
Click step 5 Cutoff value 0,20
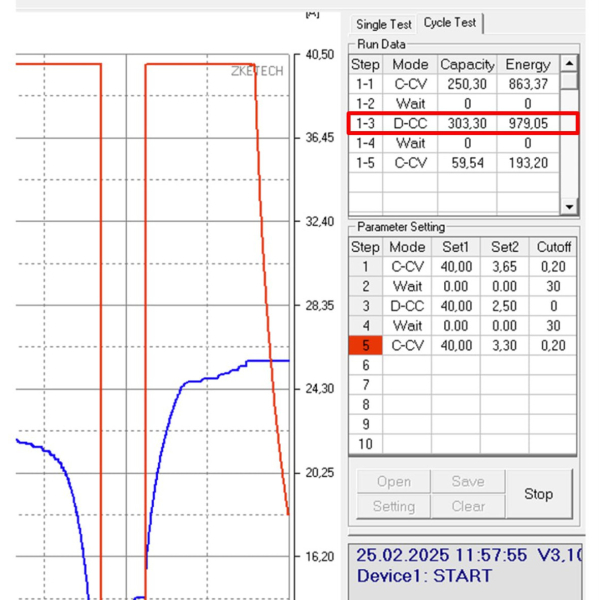pos(553,346)
